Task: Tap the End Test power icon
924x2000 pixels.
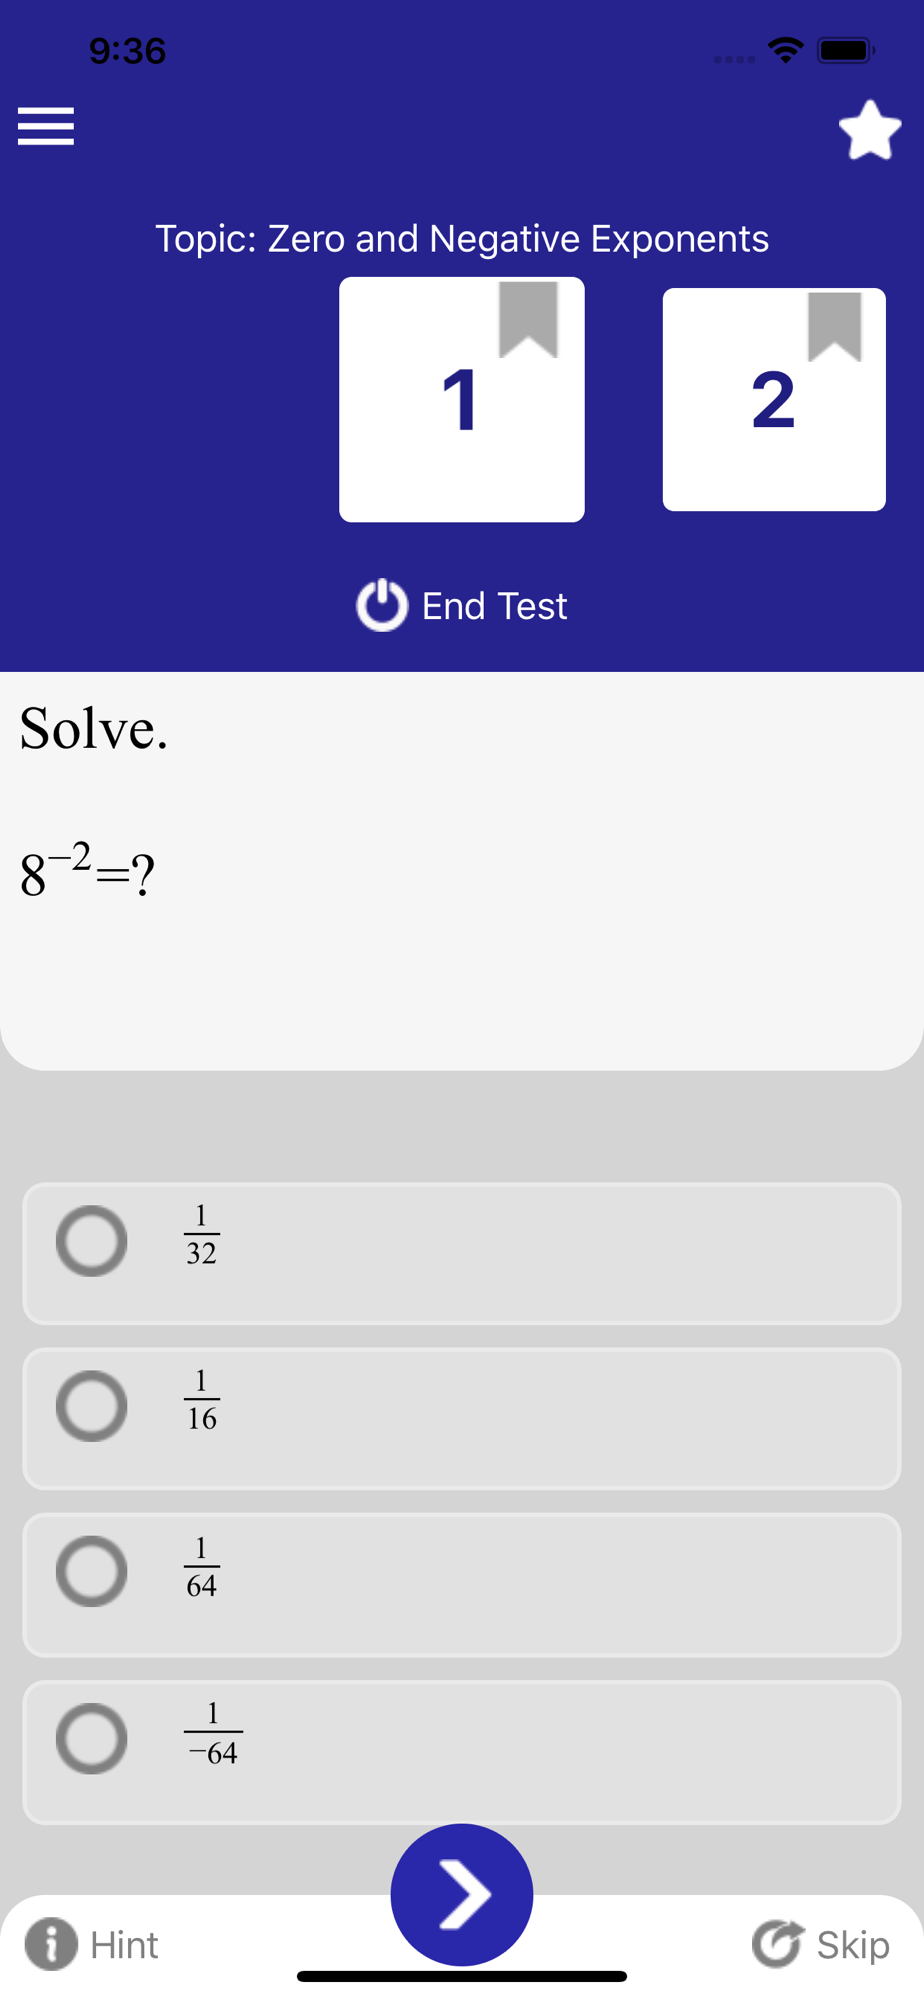Action: pos(382,605)
